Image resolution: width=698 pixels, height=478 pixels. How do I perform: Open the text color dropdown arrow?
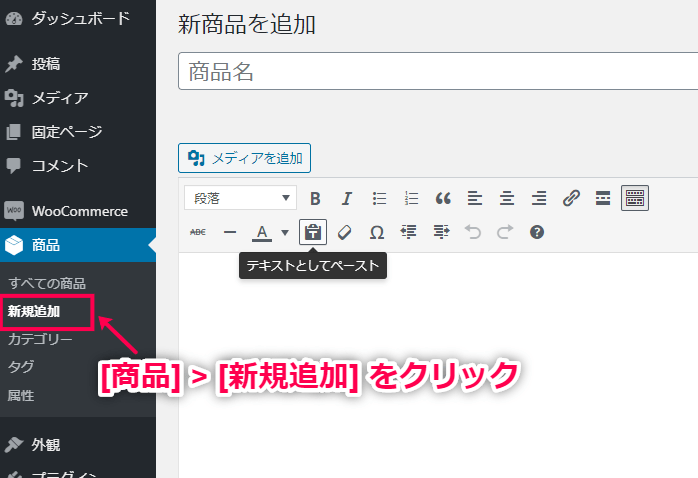coord(285,232)
